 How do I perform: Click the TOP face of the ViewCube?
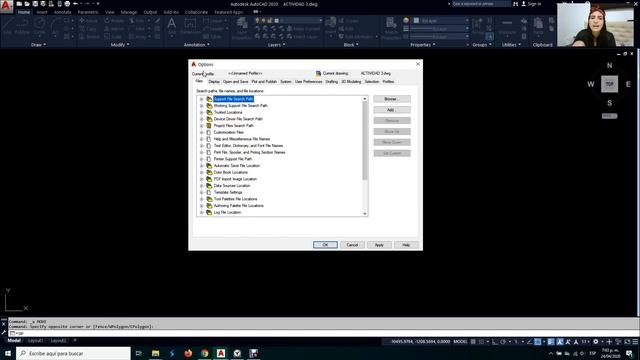609,84
